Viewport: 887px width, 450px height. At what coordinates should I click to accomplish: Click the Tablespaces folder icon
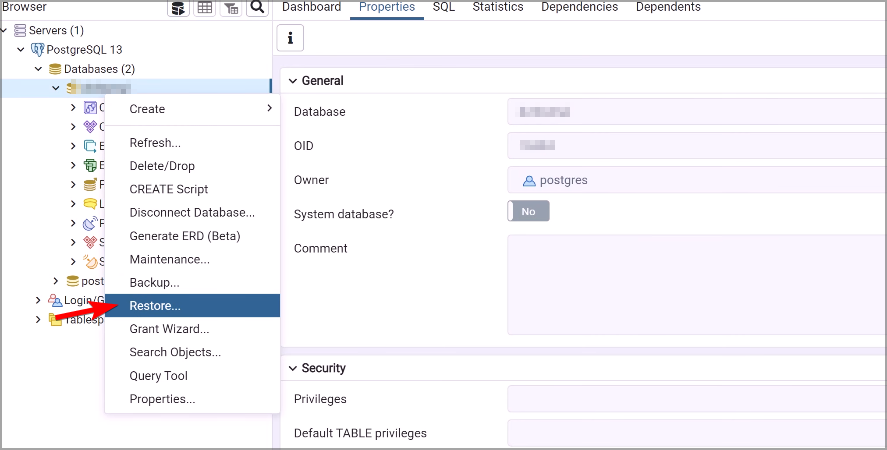click(55, 319)
